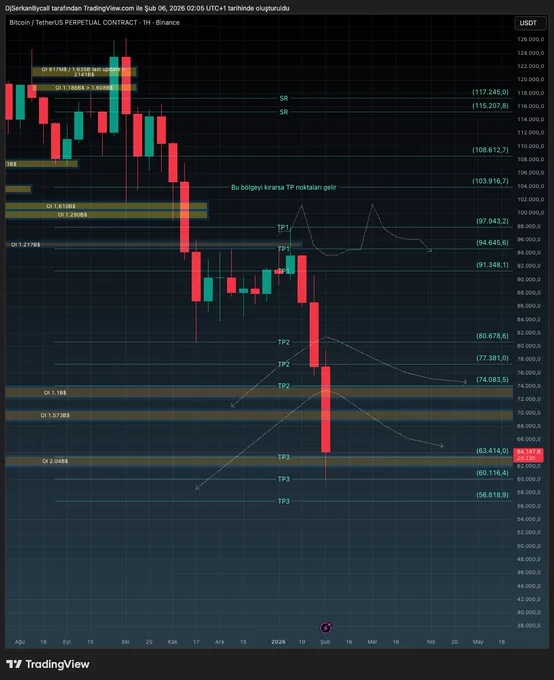
Task: Open the lightning event icon above Şub
Action: click(325, 628)
